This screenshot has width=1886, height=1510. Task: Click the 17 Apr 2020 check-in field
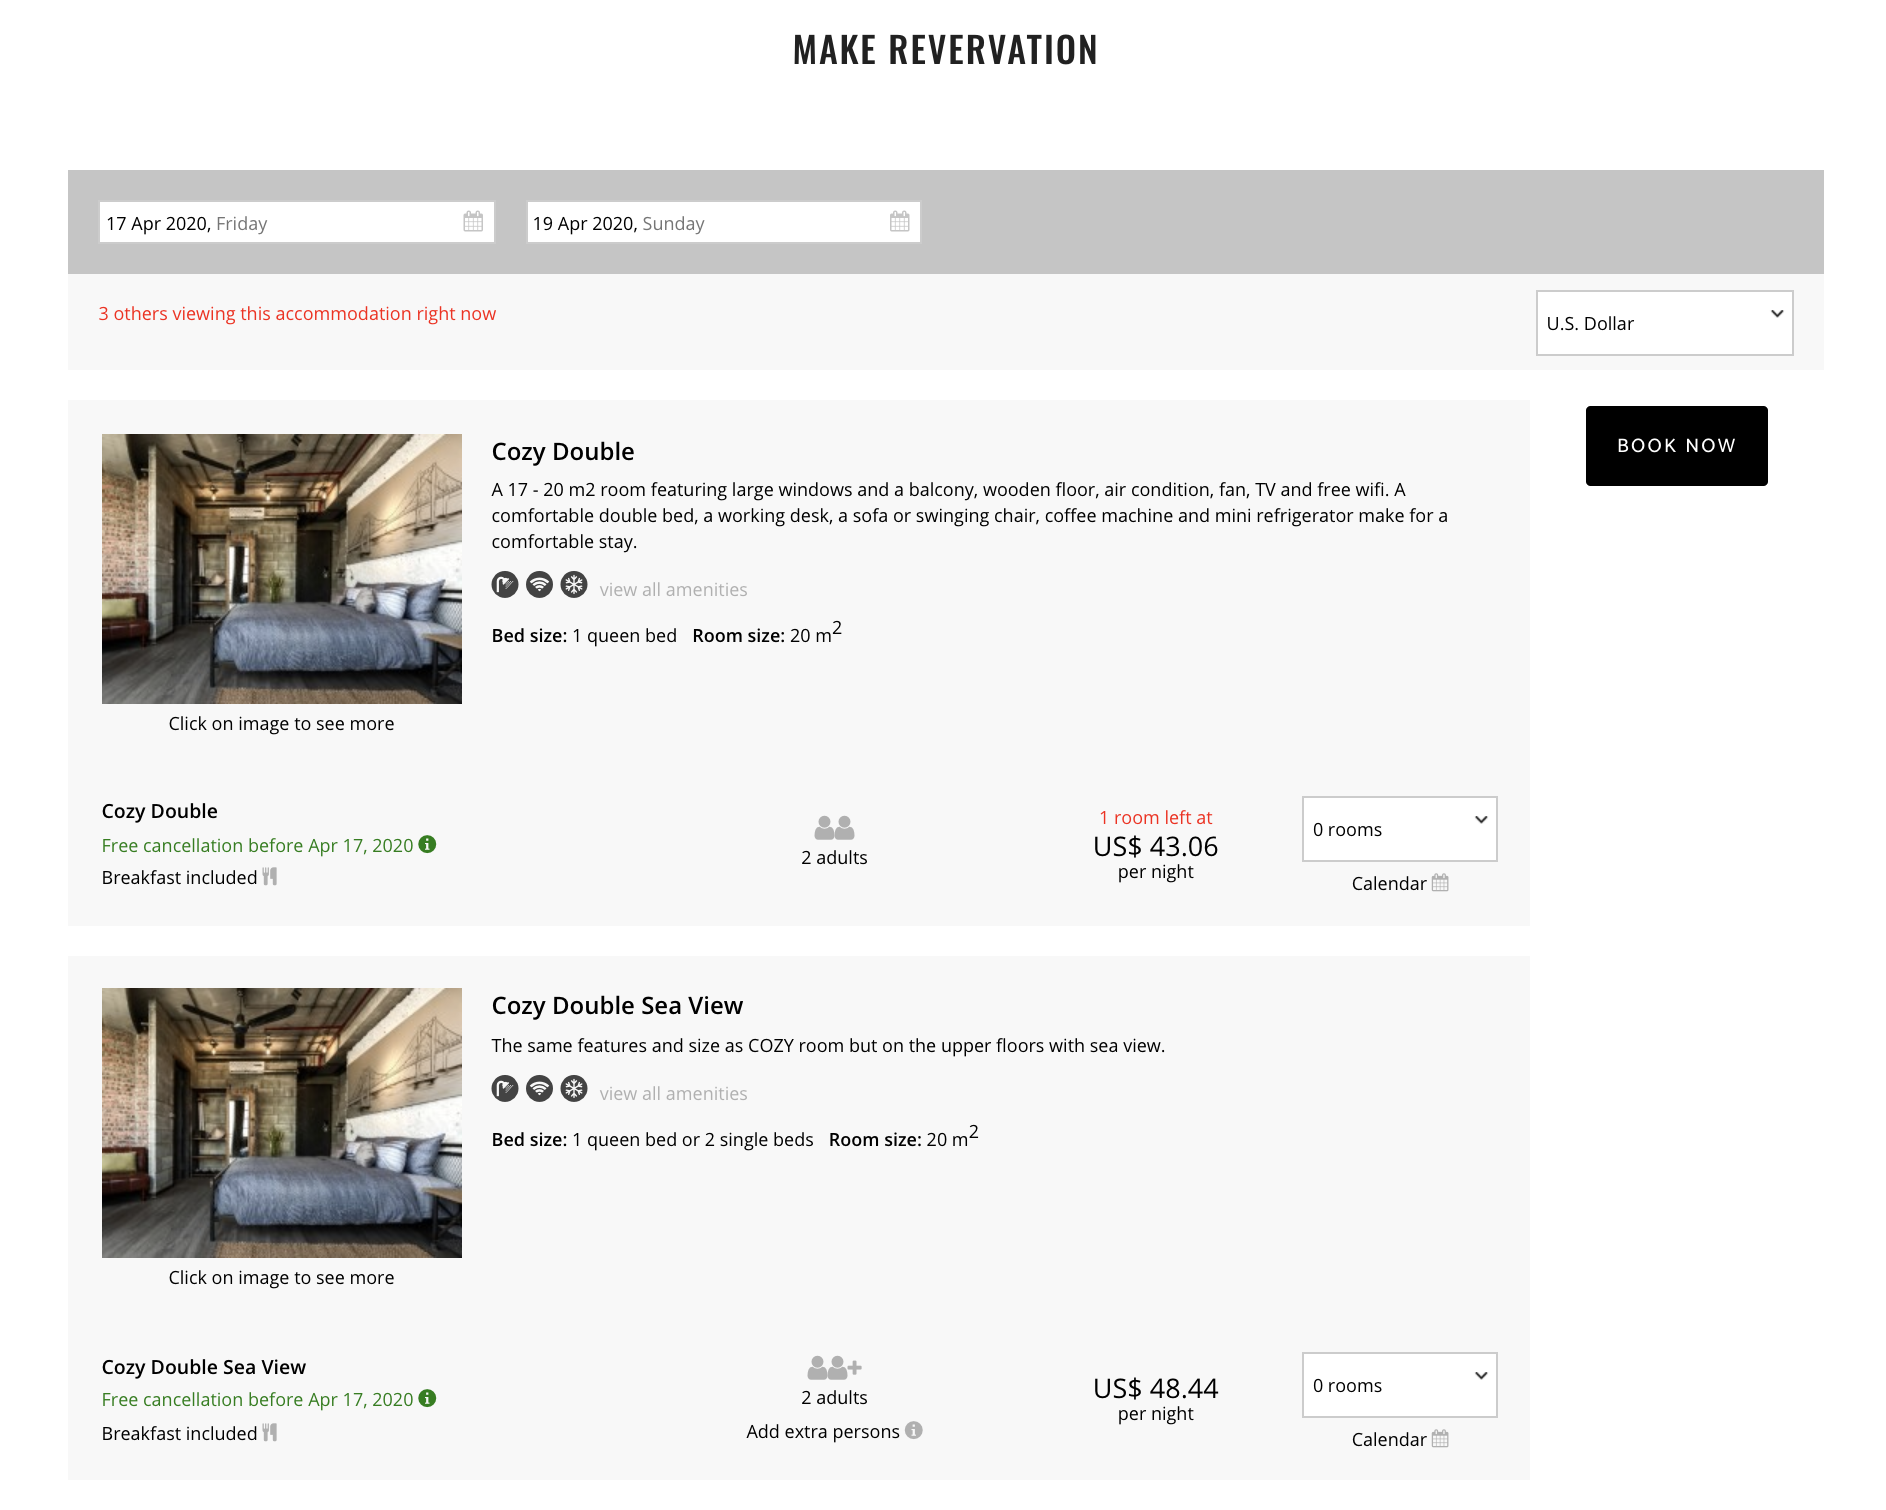(280, 223)
